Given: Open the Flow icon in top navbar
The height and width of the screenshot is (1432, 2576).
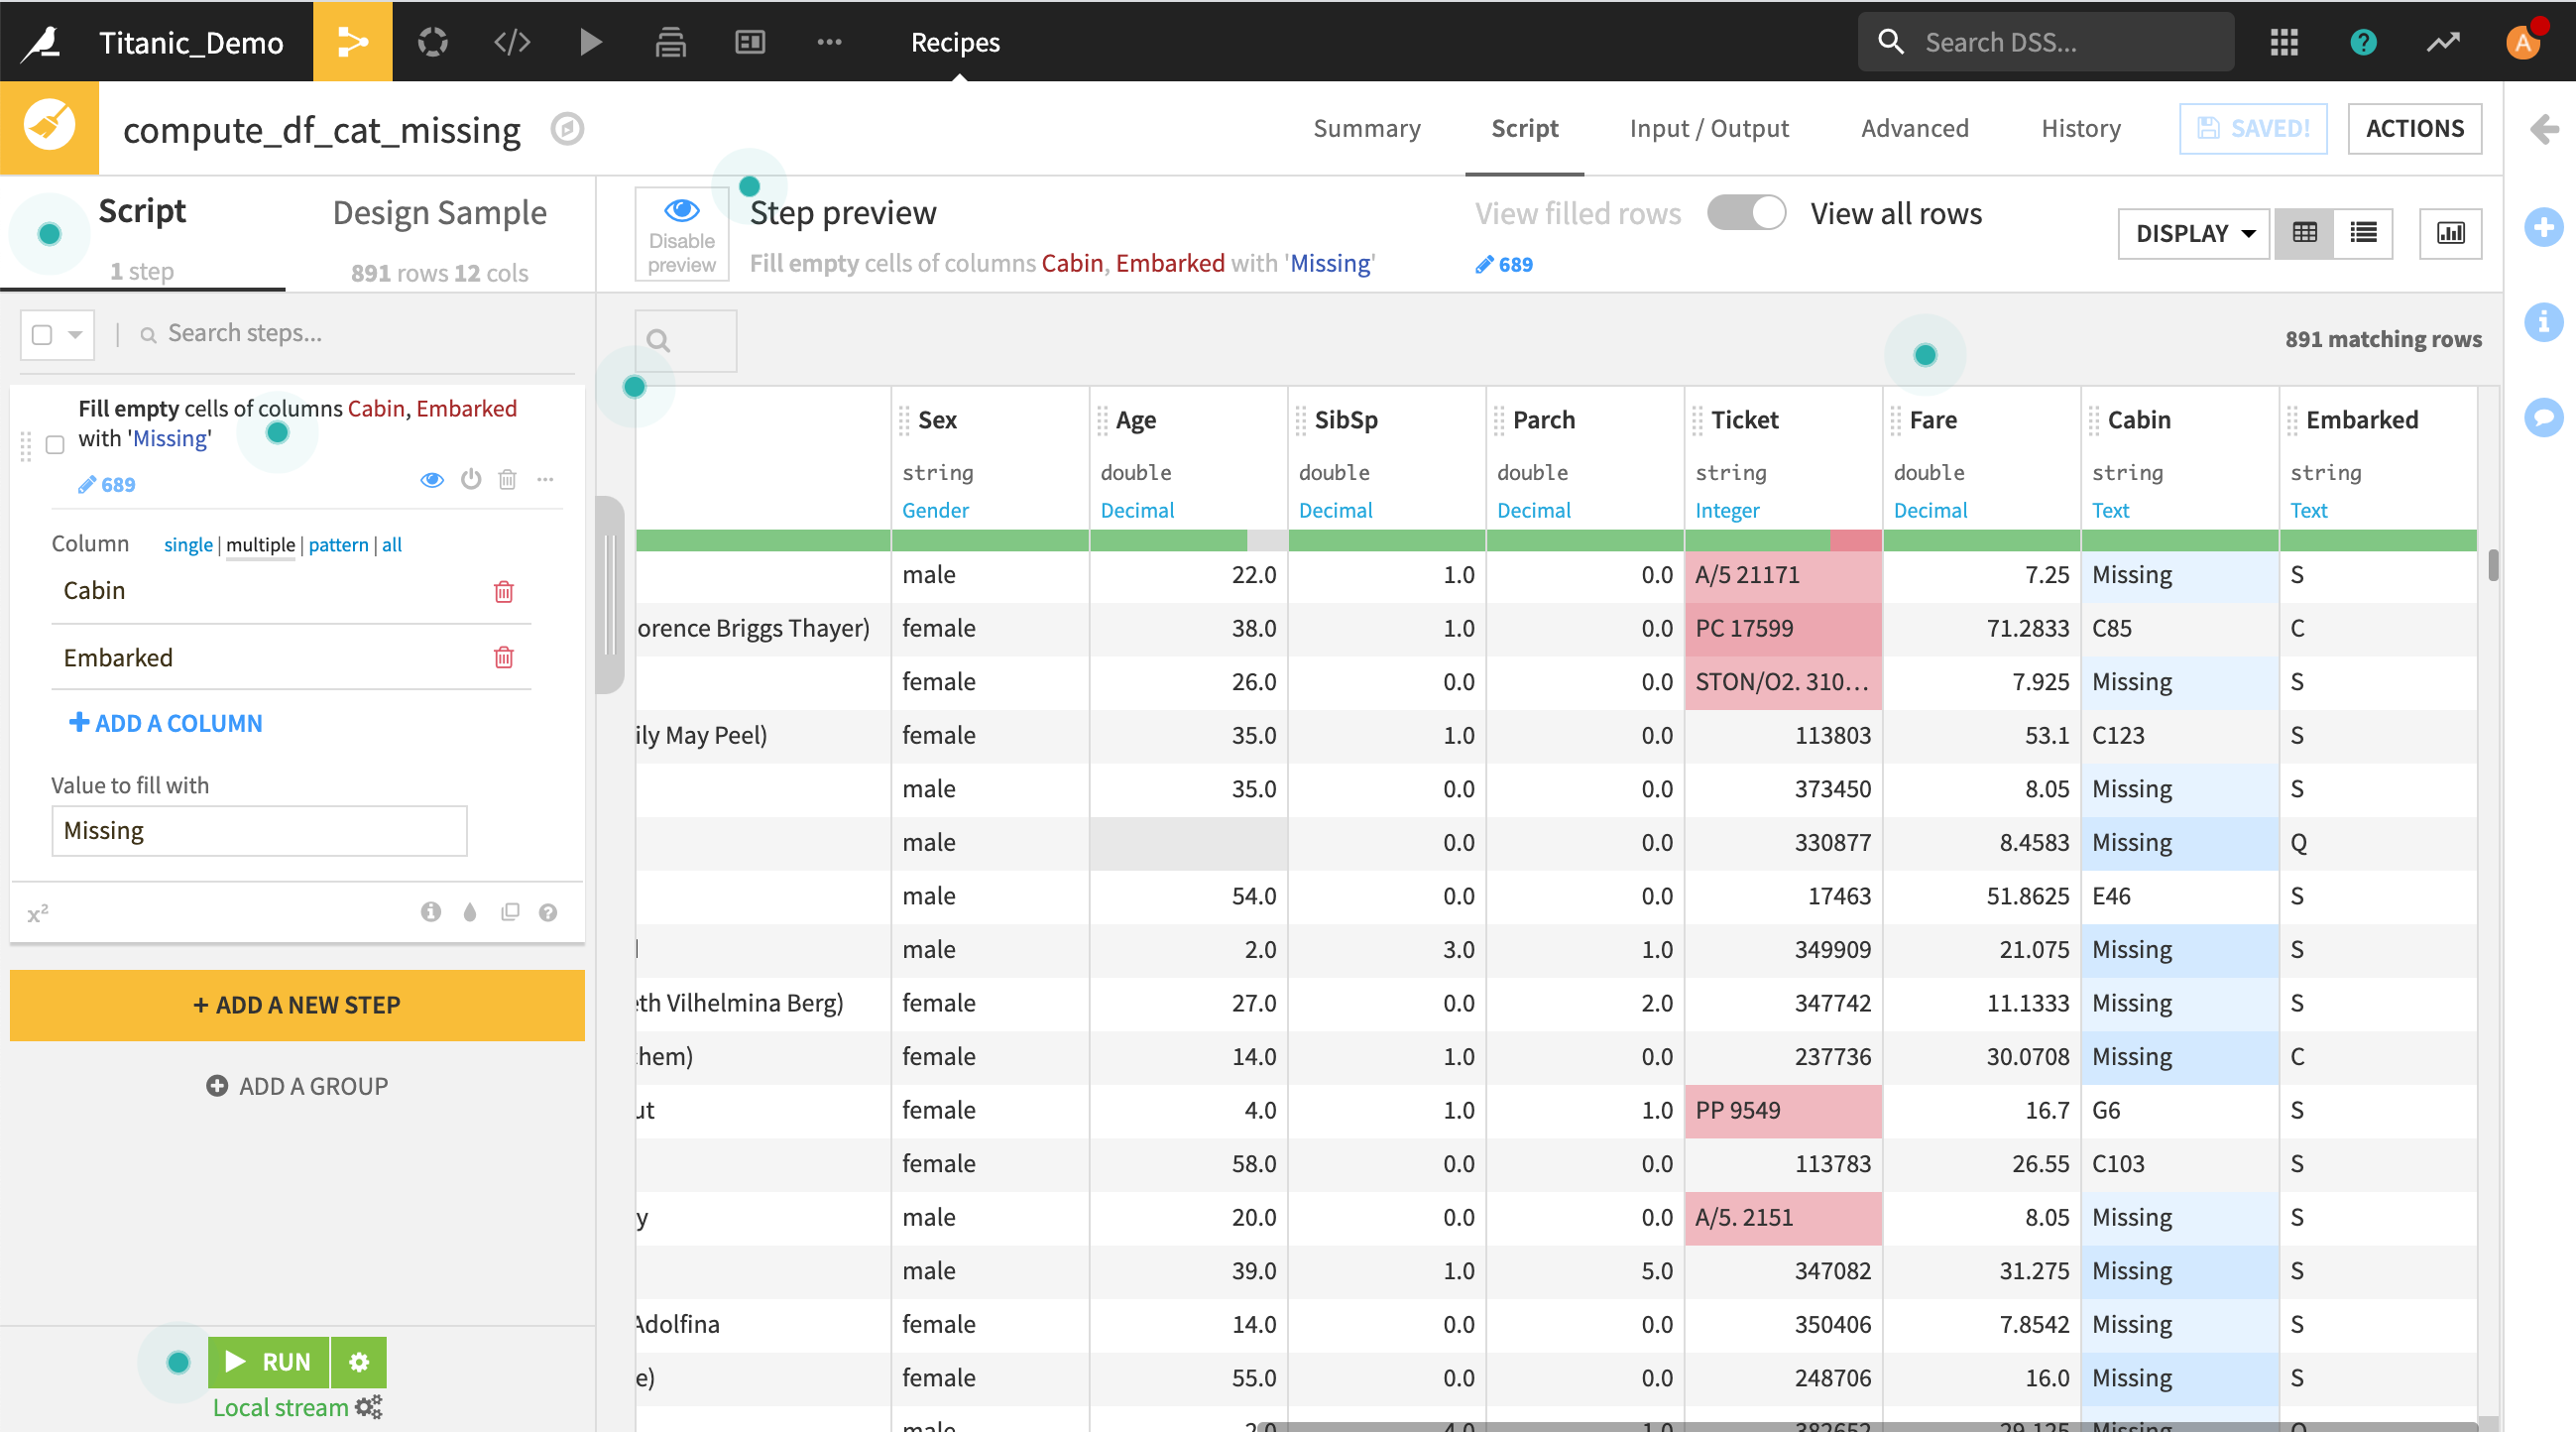Looking at the screenshot, I should (x=352, y=42).
